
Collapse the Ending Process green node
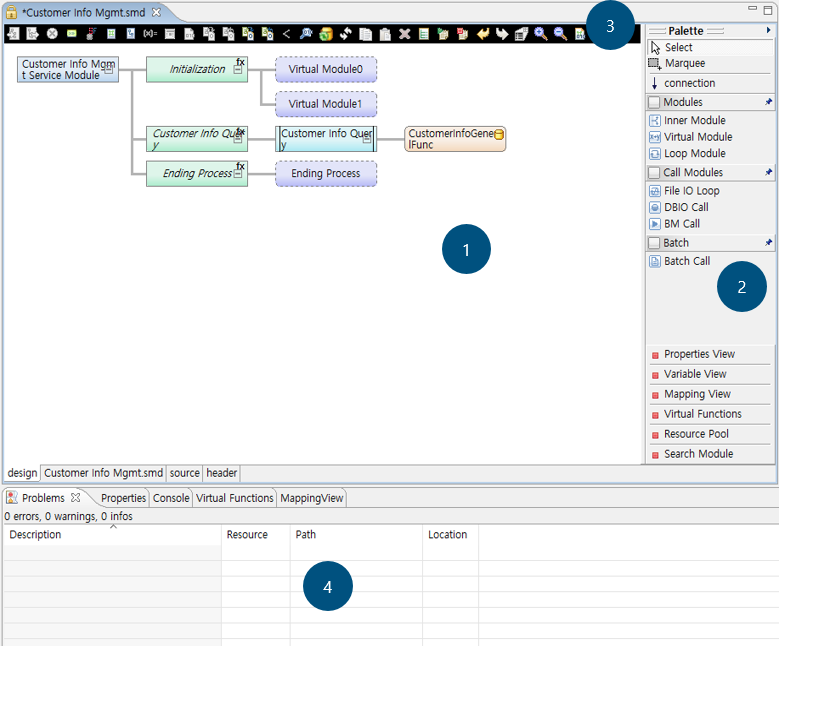click(238, 174)
